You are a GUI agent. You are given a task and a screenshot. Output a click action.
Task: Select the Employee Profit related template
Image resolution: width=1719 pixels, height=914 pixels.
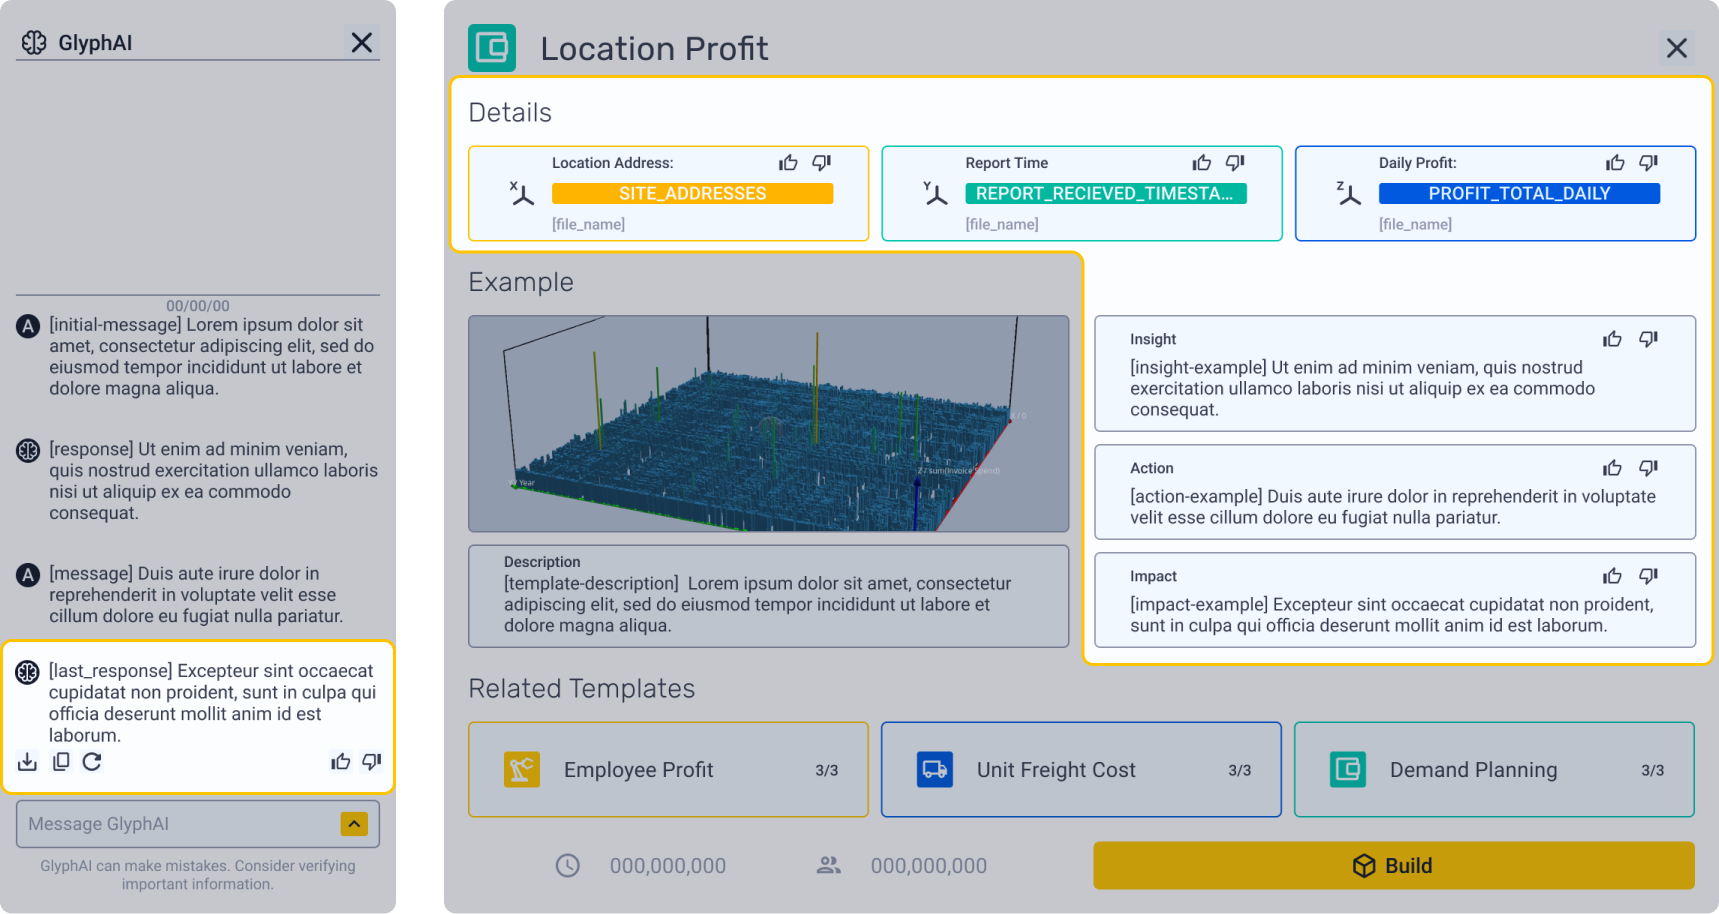click(x=667, y=769)
